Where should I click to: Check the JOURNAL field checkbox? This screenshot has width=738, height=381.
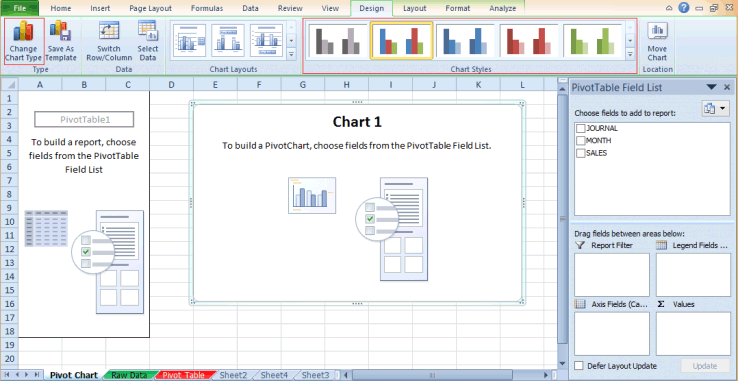(581, 128)
